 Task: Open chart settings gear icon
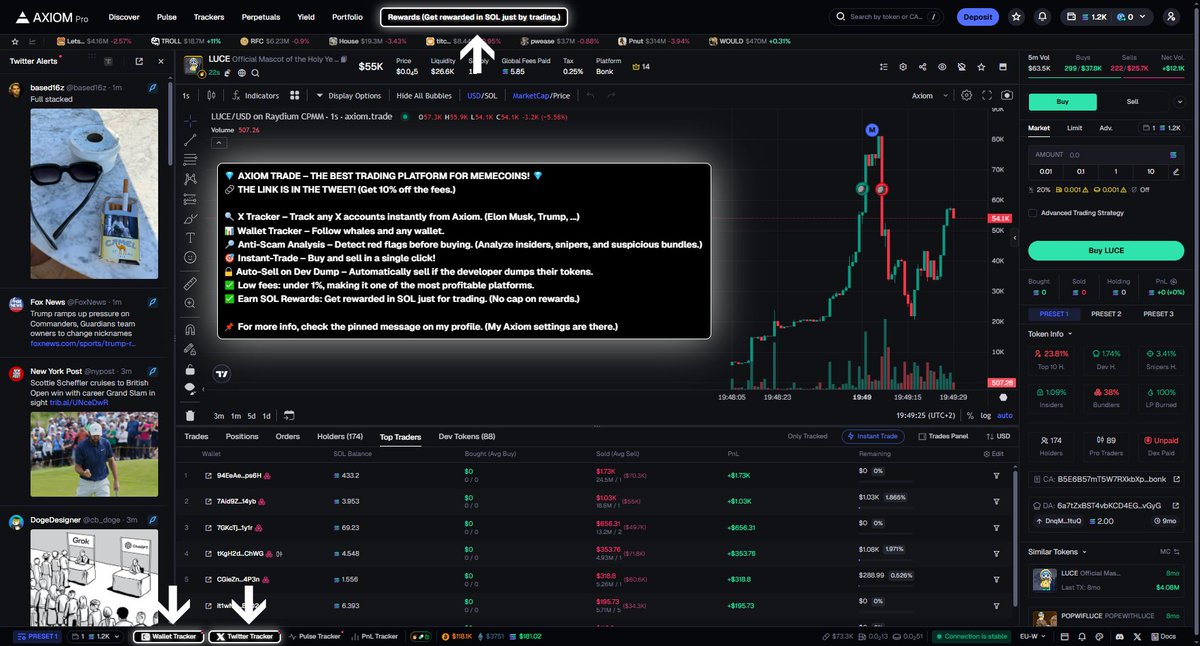[x=966, y=96]
